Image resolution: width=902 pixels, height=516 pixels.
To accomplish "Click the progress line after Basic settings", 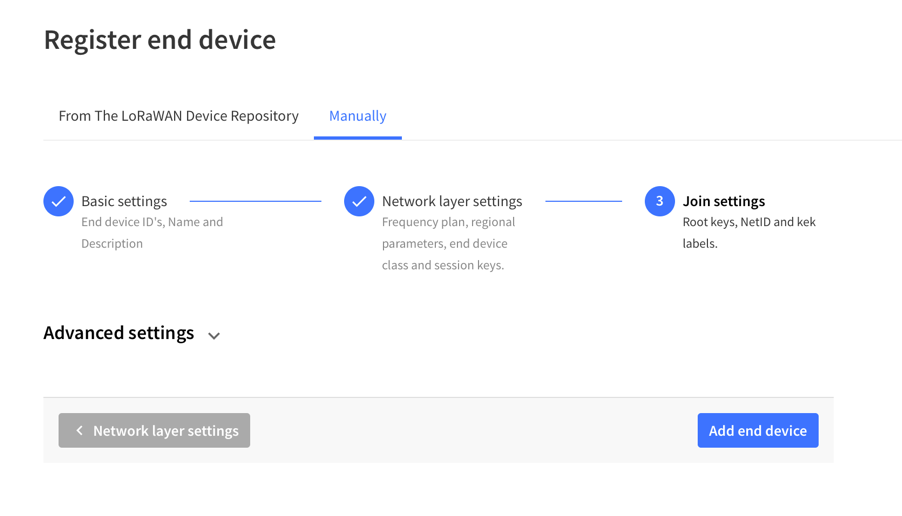I will [x=255, y=201].
